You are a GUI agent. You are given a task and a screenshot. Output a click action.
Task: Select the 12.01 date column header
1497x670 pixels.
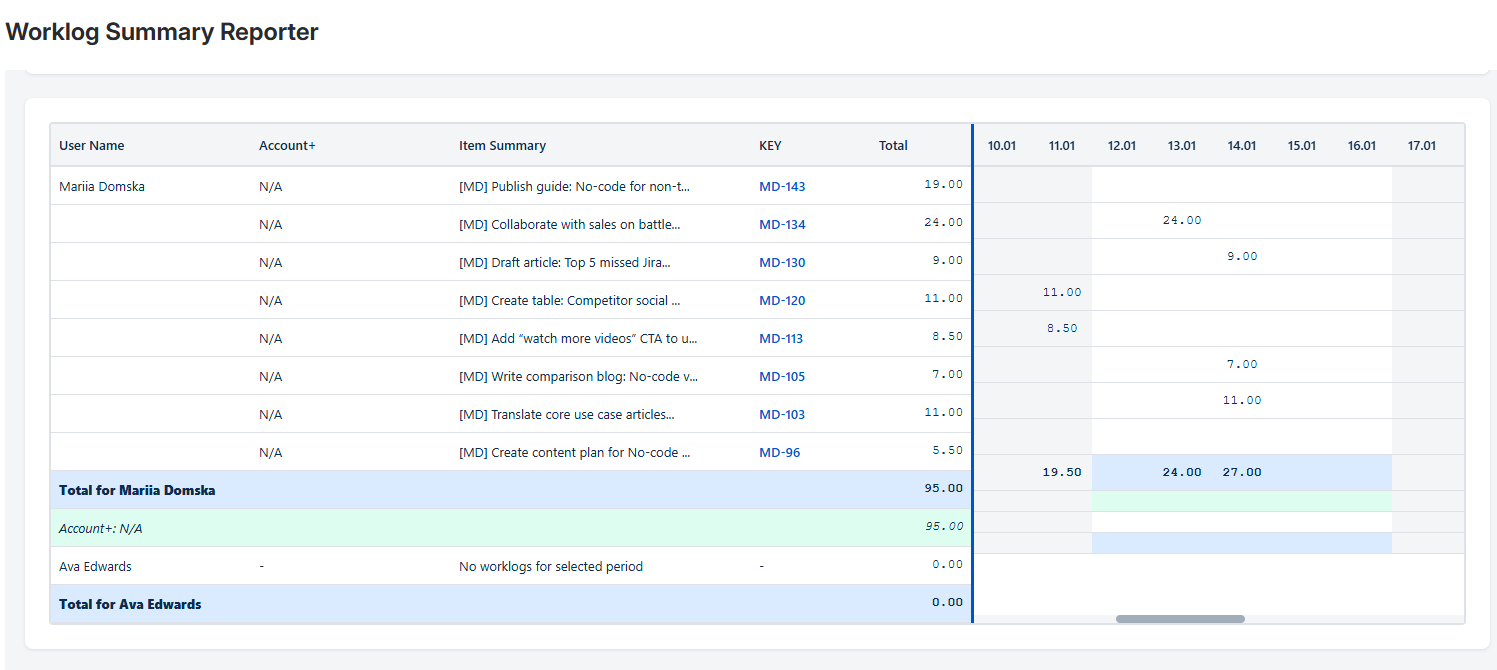pos(1122,145)
